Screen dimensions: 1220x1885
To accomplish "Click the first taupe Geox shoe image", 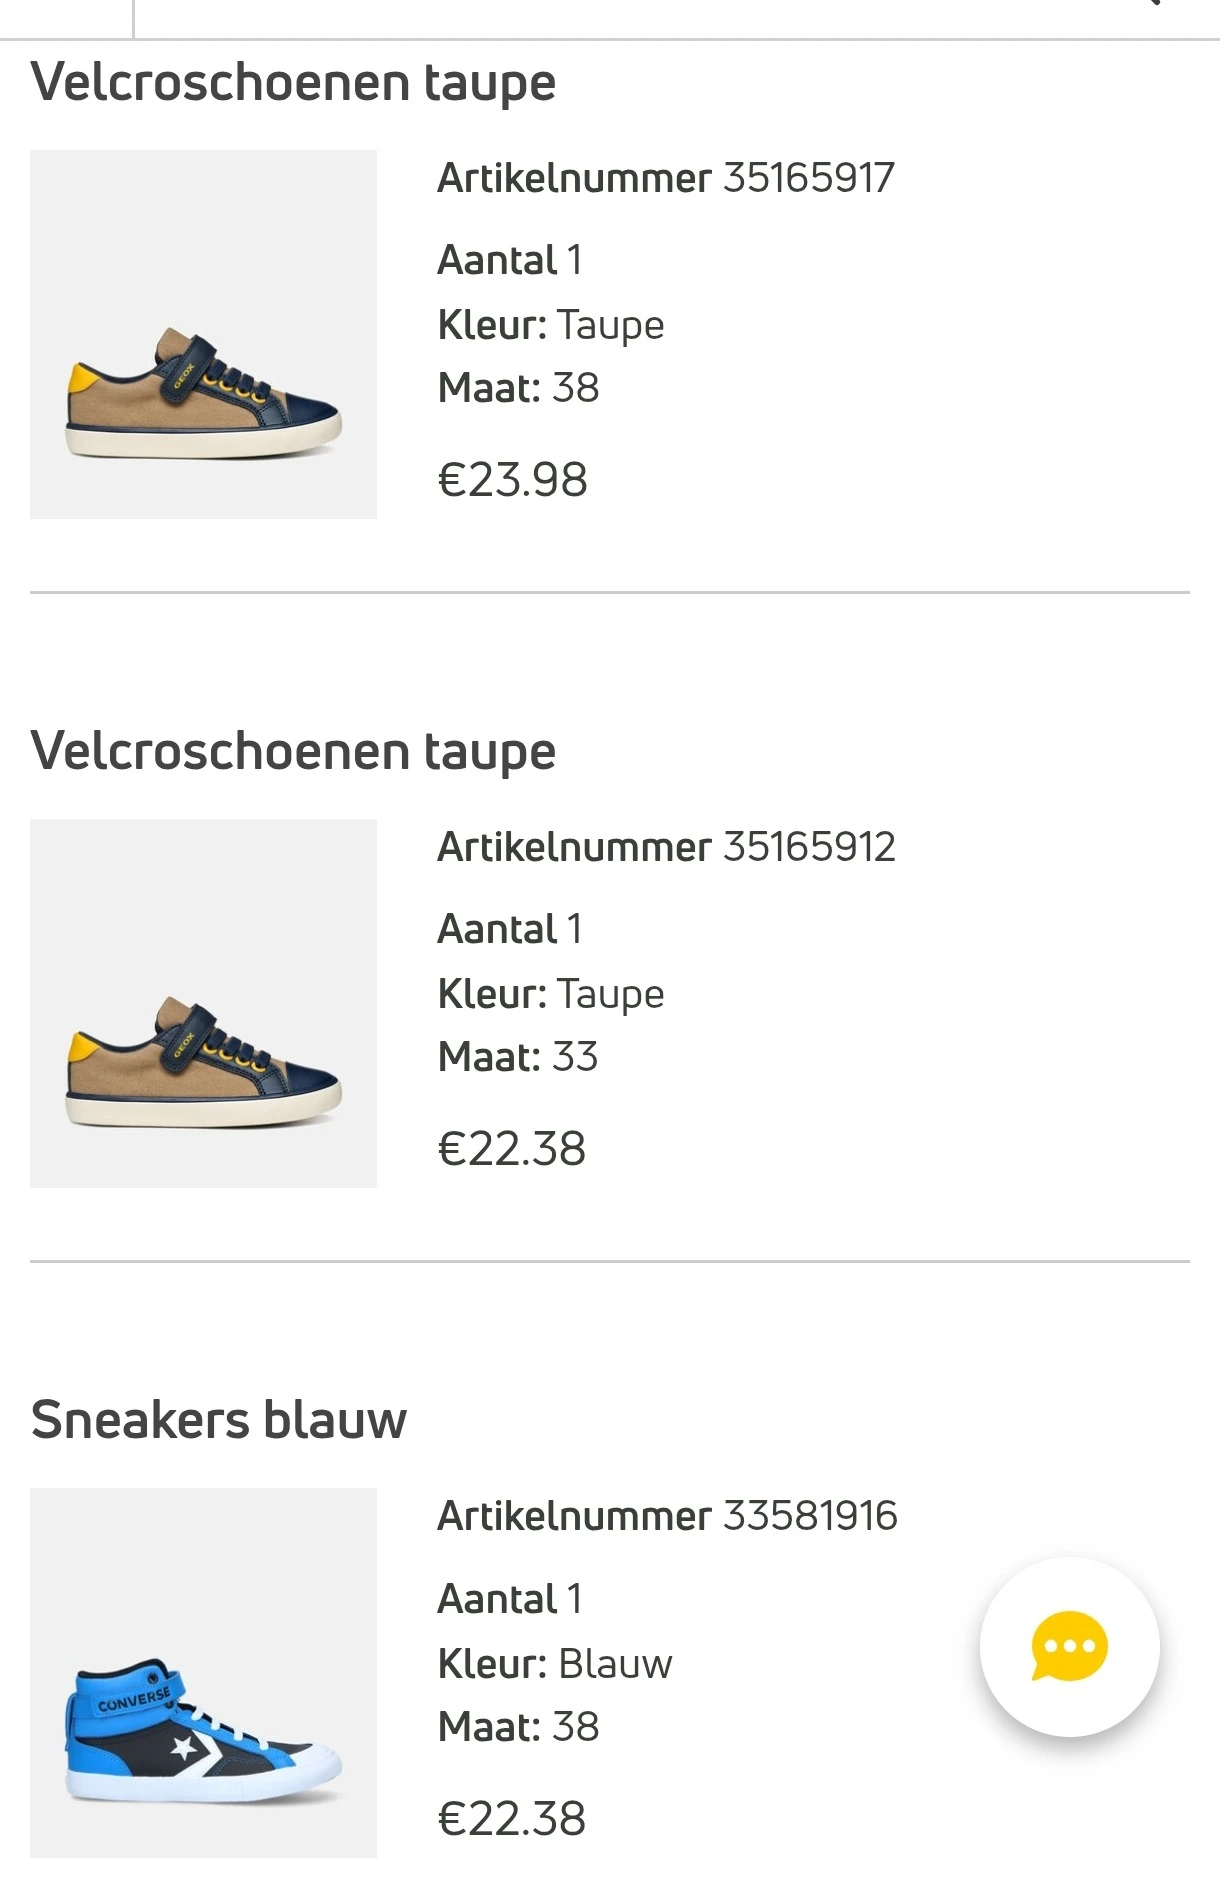I will coord(204,335).
